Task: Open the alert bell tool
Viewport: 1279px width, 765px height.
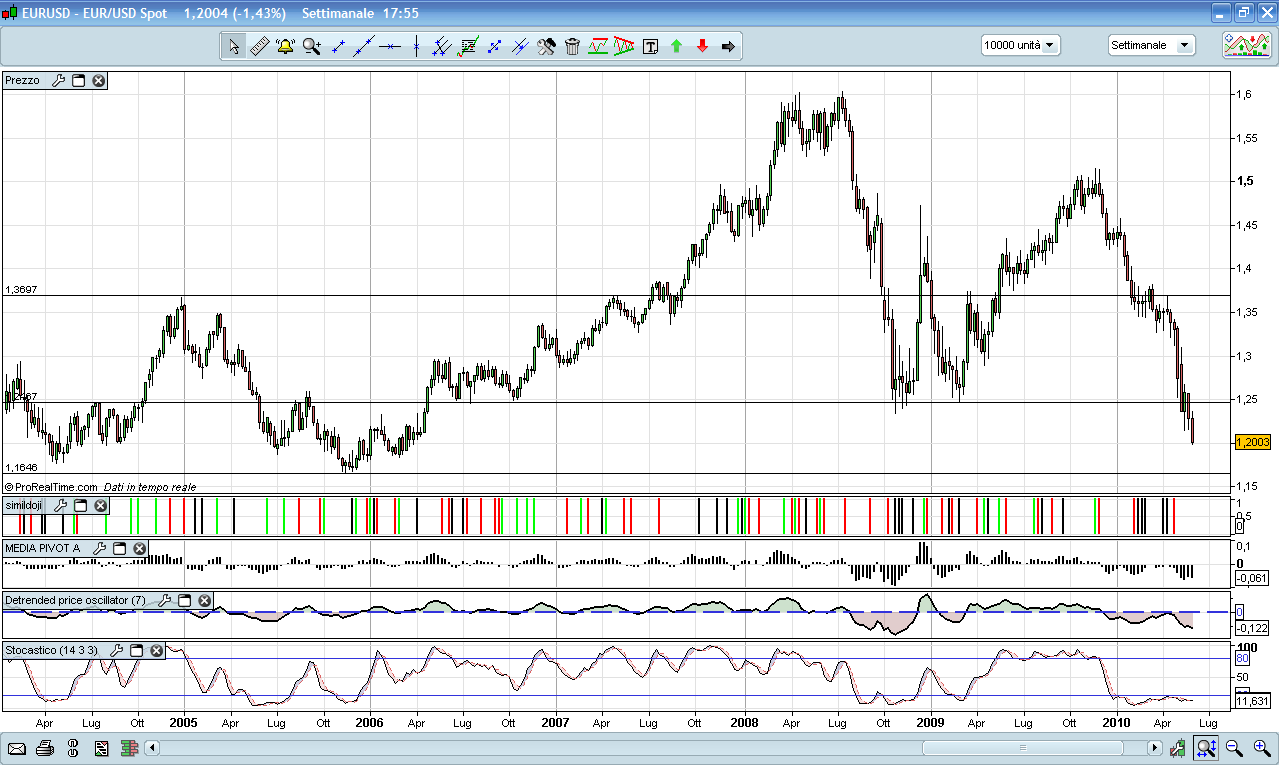Action: point(285,46)
